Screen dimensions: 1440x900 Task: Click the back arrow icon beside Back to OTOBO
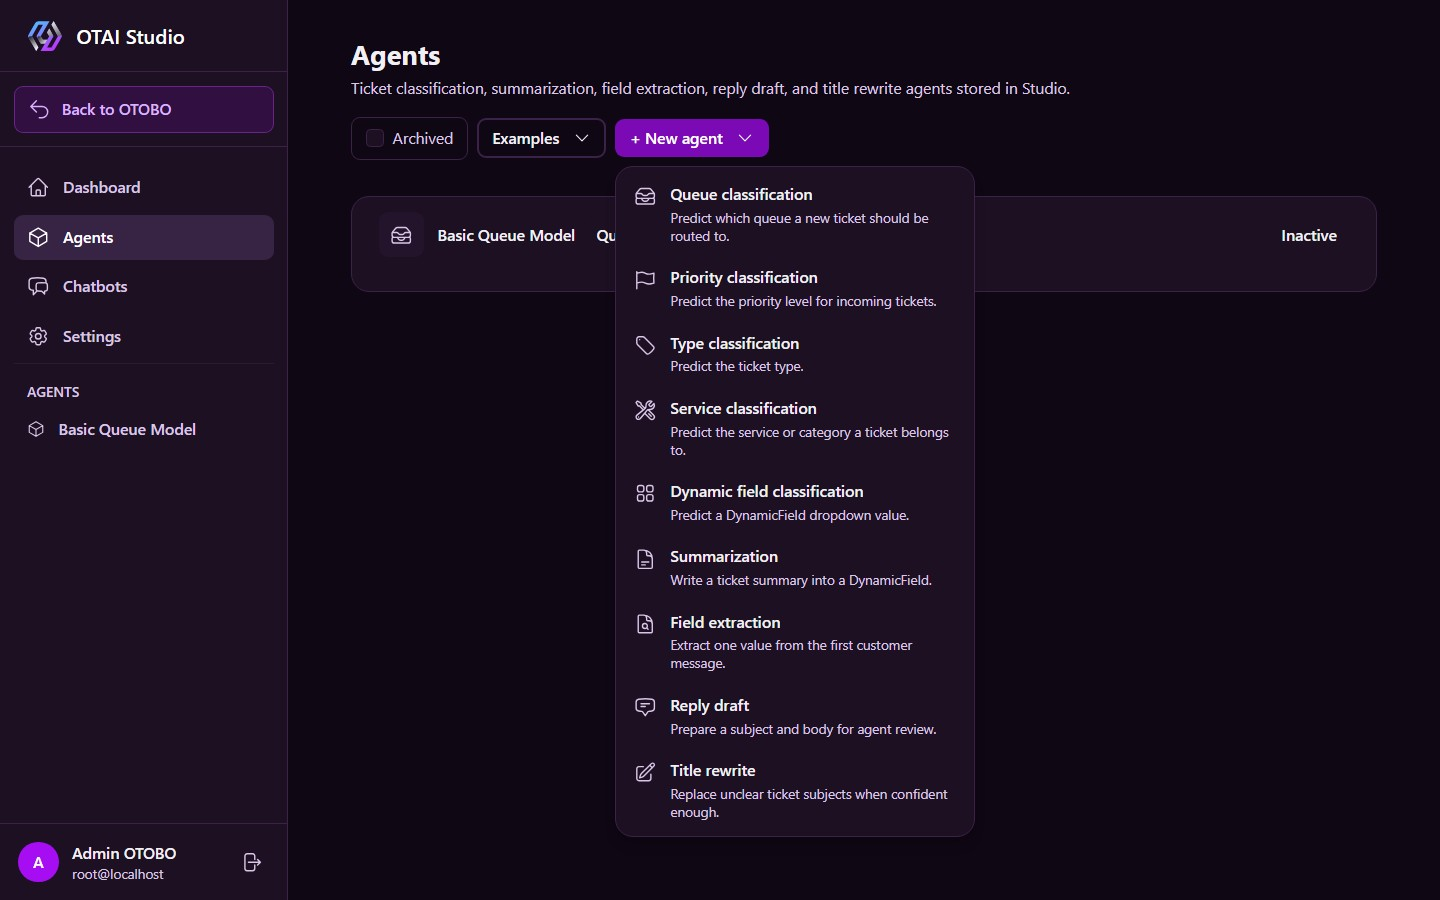39,109
